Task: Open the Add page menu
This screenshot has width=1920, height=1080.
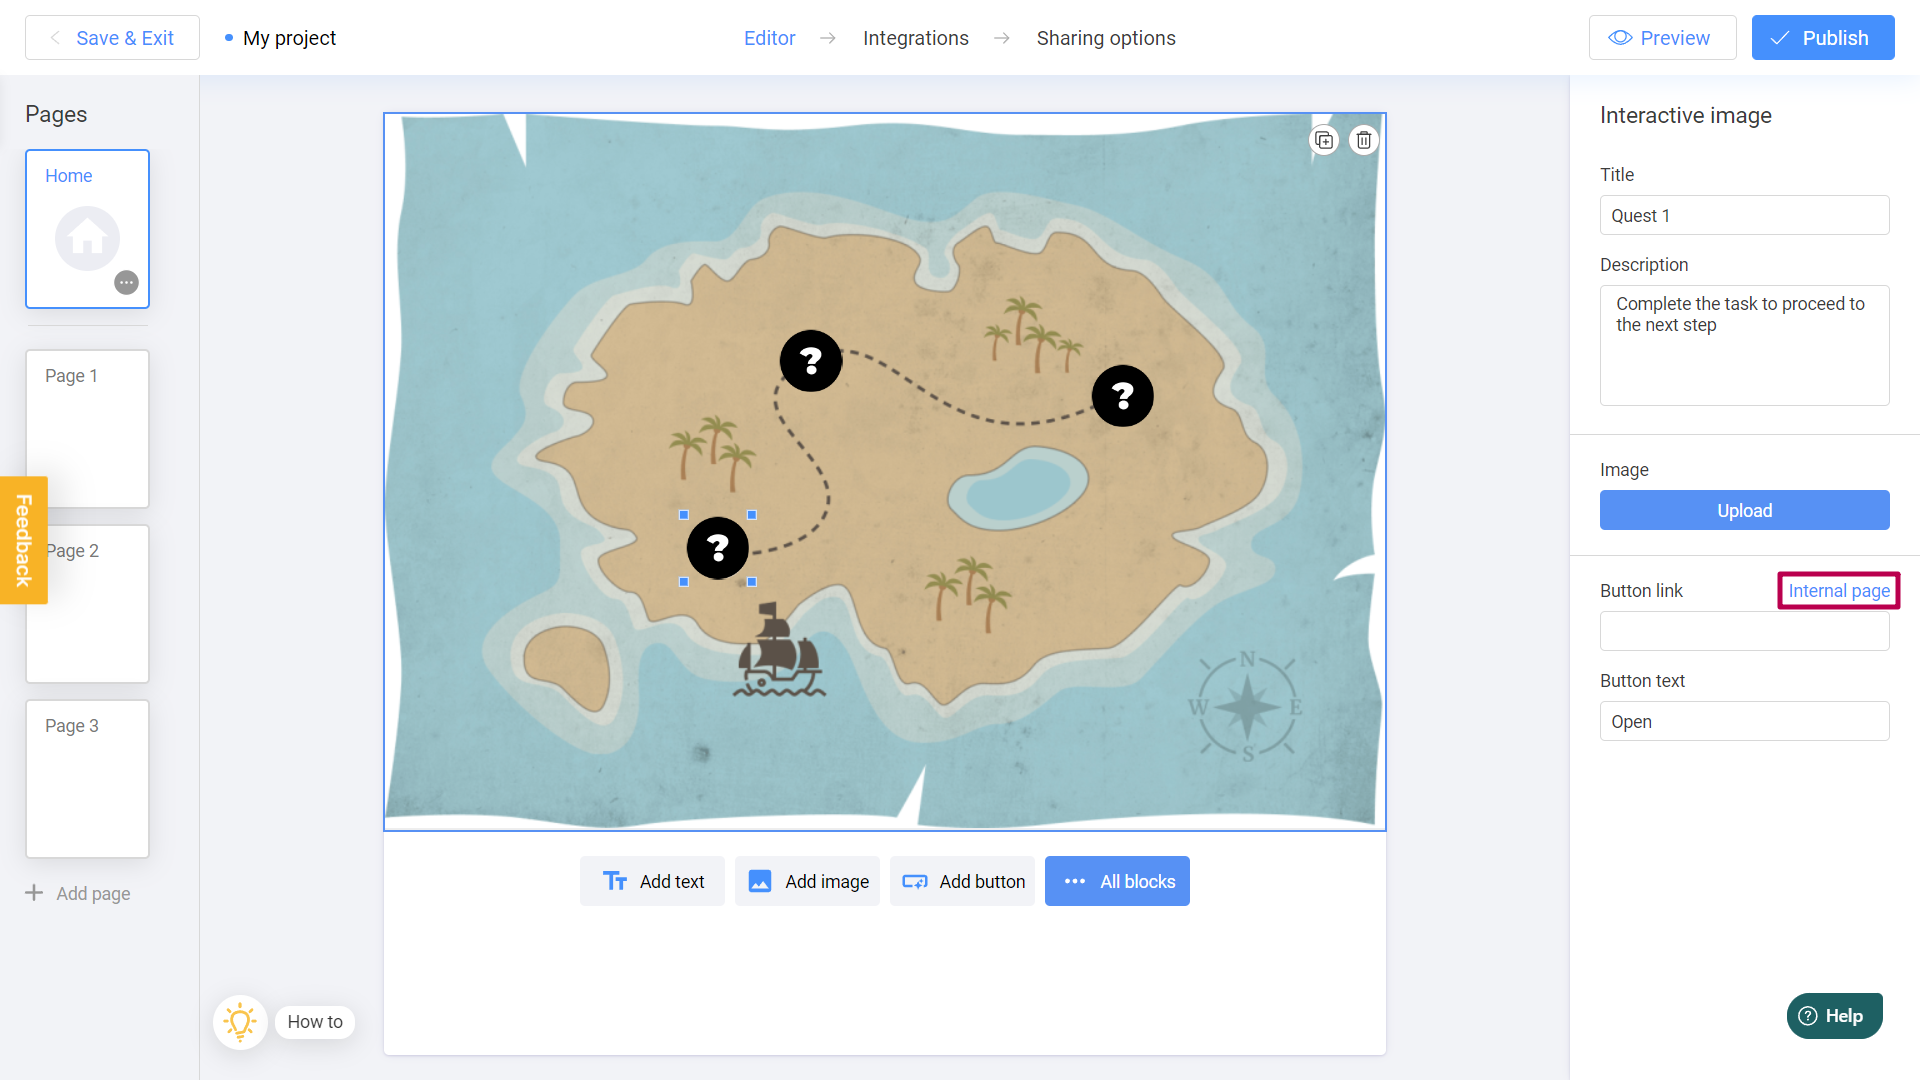Action: pyautogui.click(x=78, y=893)
